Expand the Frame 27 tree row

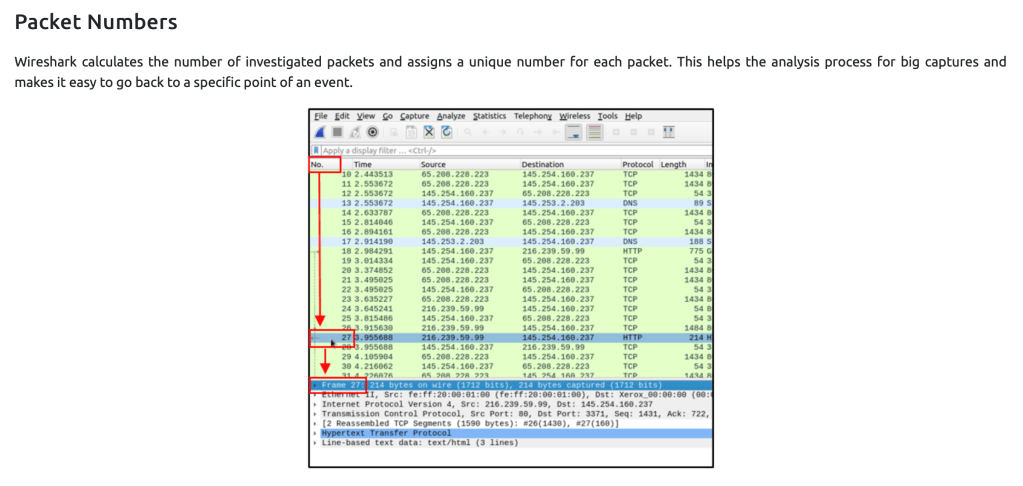pos(314,385)
